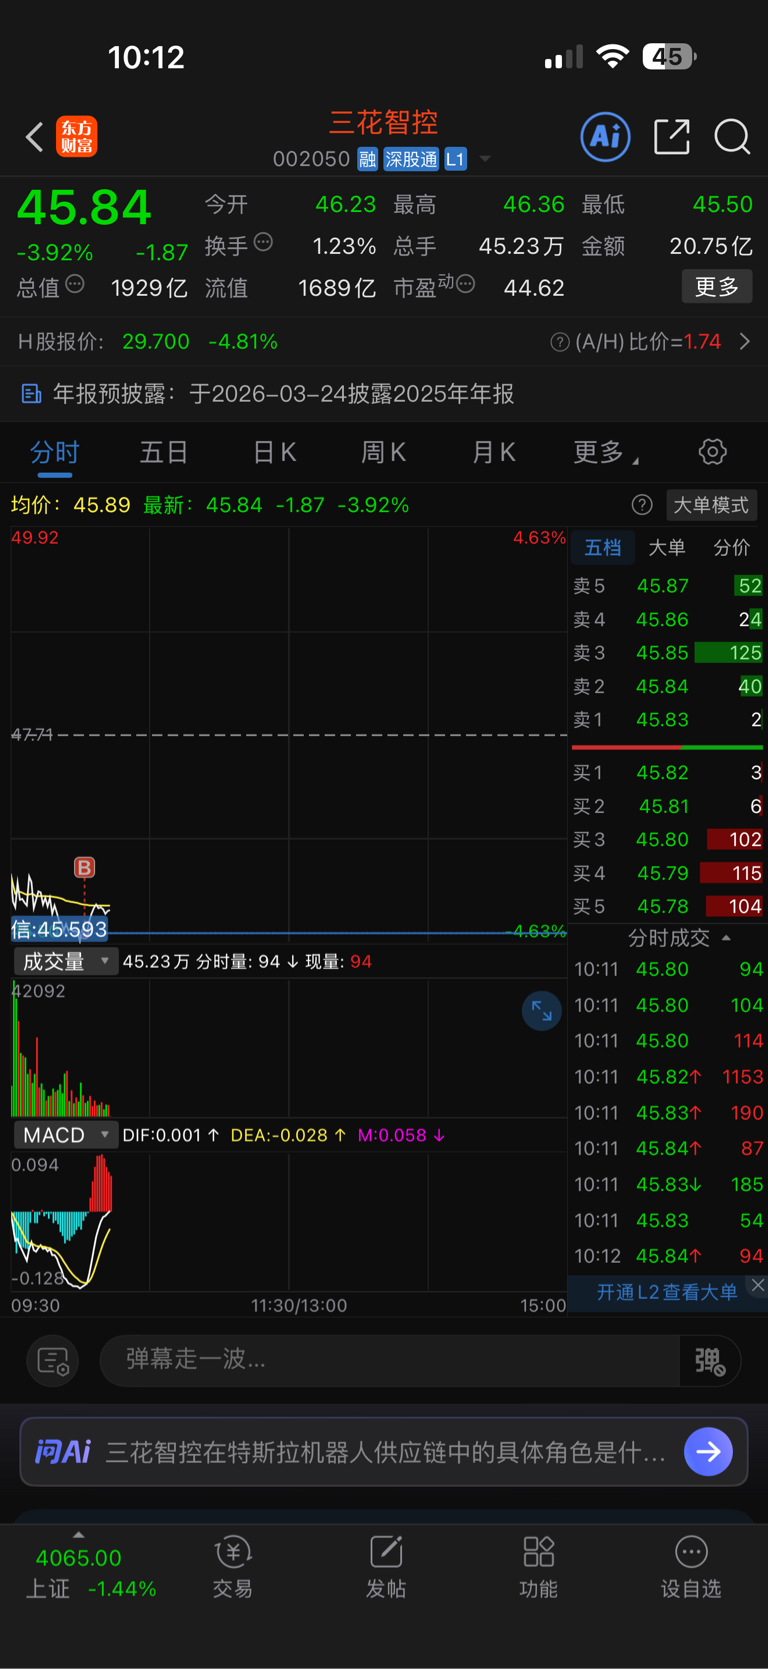Tap the 买1 45.82 order row
768x1669 pixels.
668,772
